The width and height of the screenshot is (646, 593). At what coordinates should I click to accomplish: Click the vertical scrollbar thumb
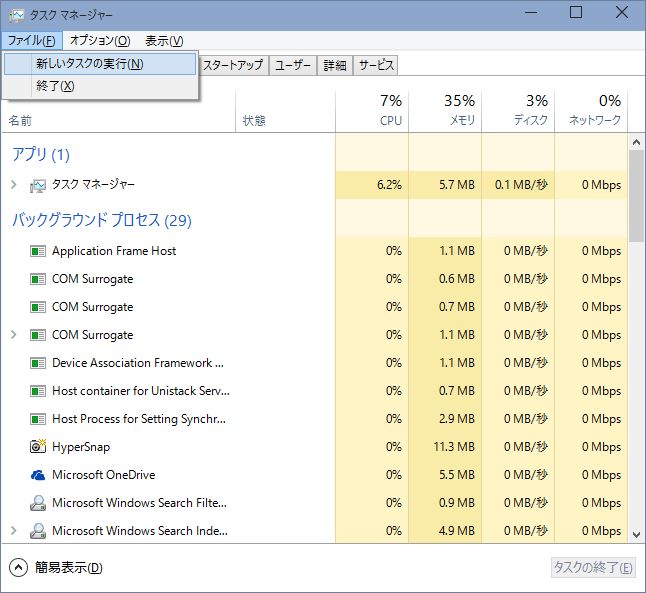point(637,196)
